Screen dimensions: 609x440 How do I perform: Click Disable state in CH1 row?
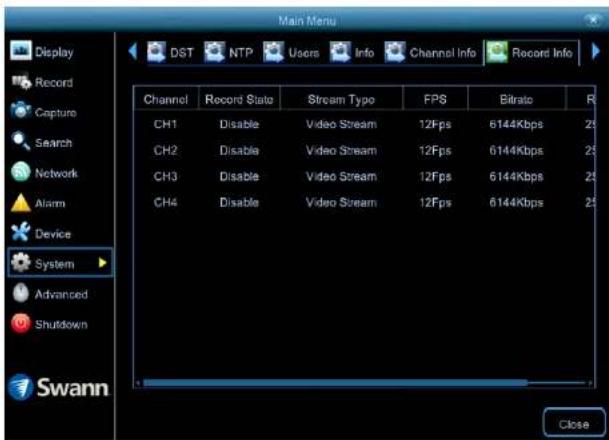point(239,124)
